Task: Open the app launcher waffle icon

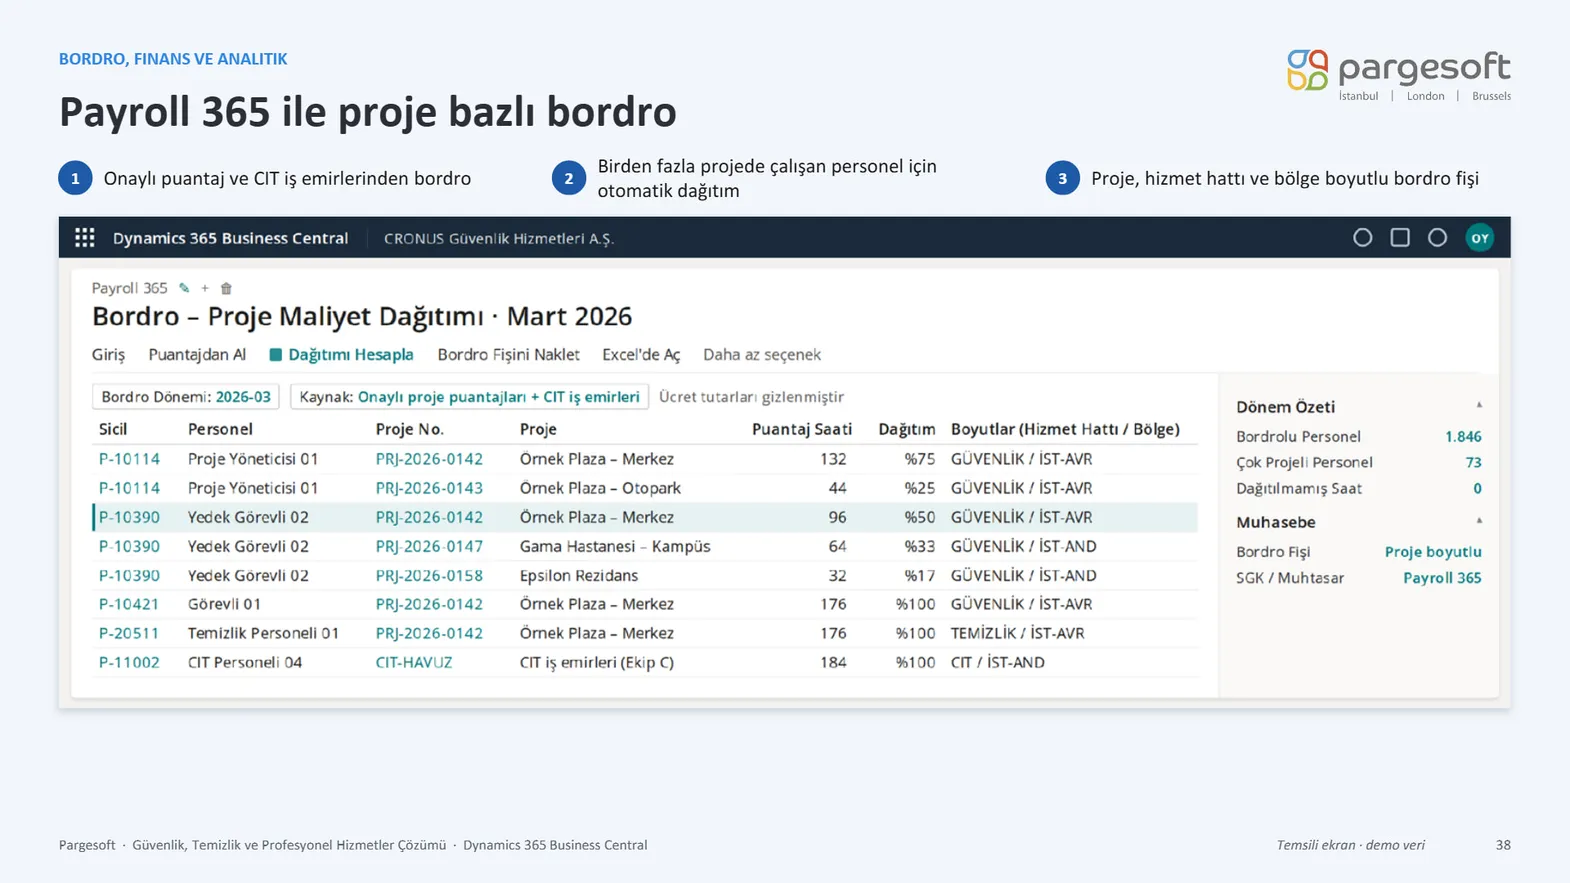Action: point(85,238)
